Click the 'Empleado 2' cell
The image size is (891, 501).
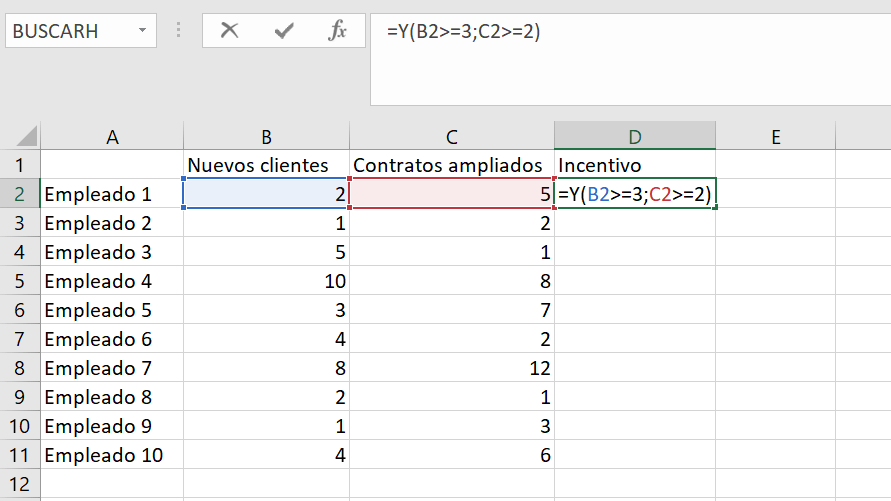pyautogui.click(x=112, y=223)
